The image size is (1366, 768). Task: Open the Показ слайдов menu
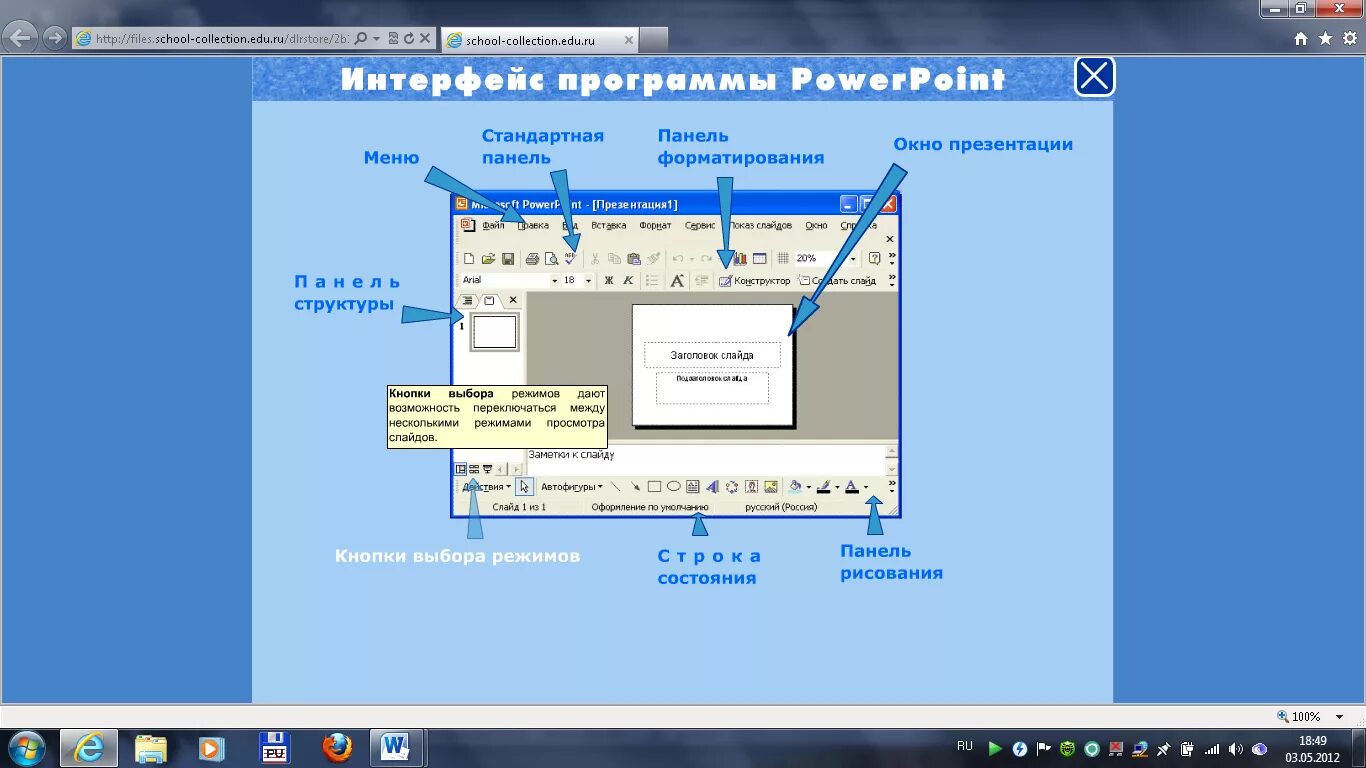pyautogui.click(x=760, y=226)
